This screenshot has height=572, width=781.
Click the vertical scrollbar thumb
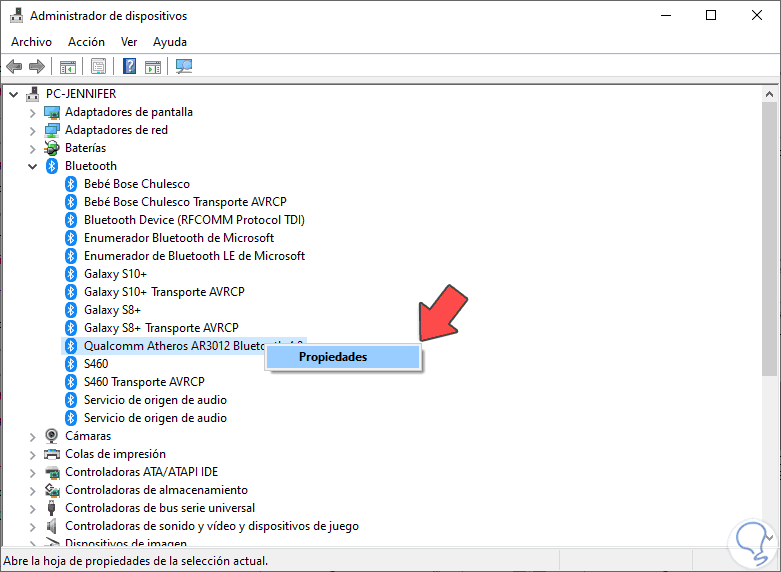pyautogui.click(x=770, y=239)
